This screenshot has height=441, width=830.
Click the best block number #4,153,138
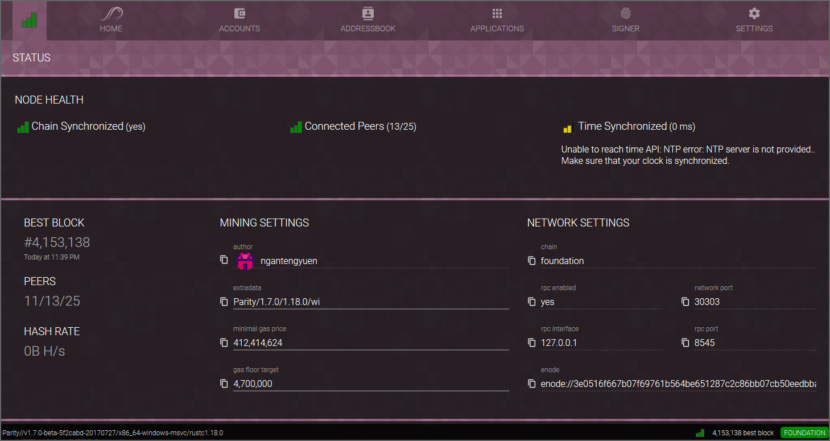point(57,242)
